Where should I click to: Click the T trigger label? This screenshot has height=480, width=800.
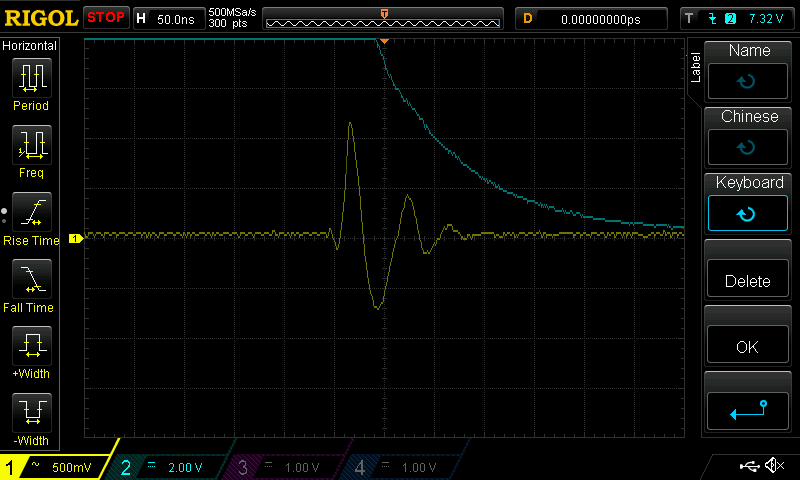[689, 19]
